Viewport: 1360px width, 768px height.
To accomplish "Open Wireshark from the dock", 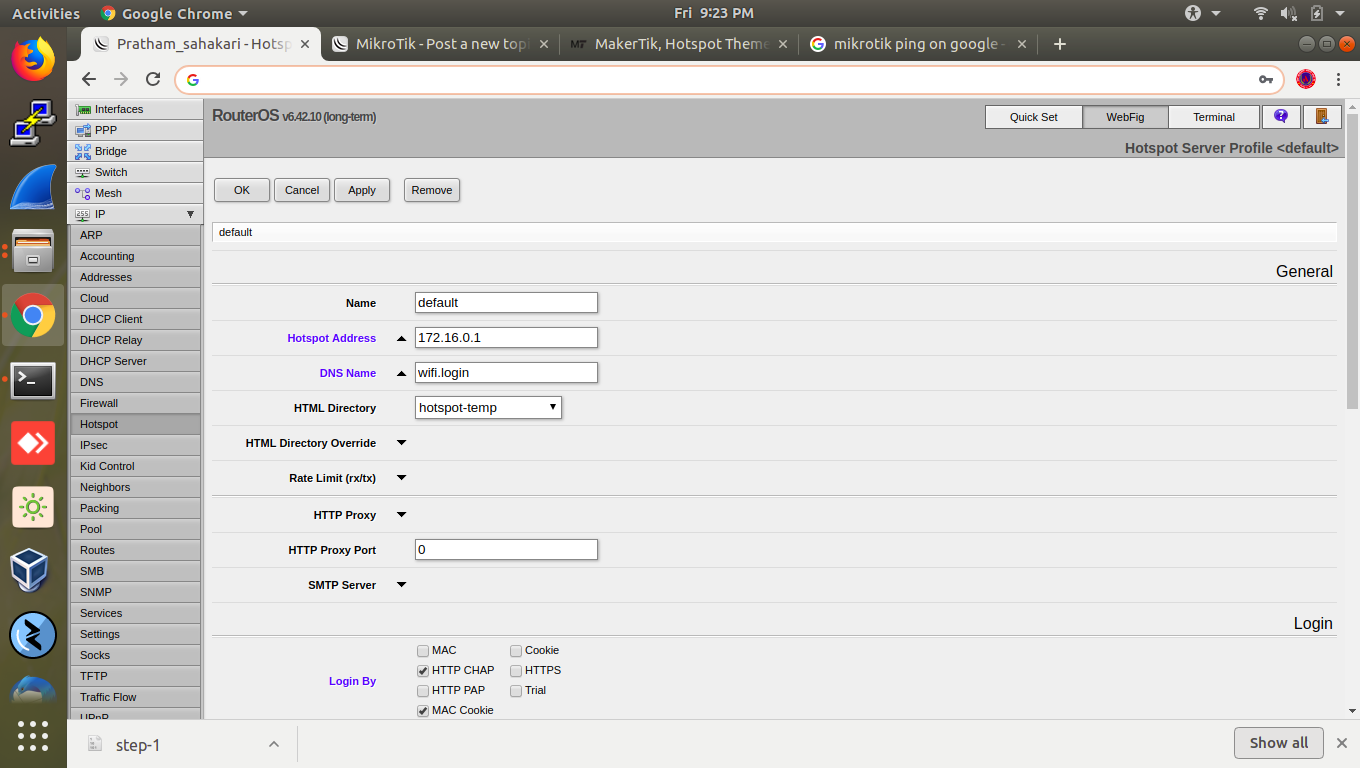I will [33, 187].
